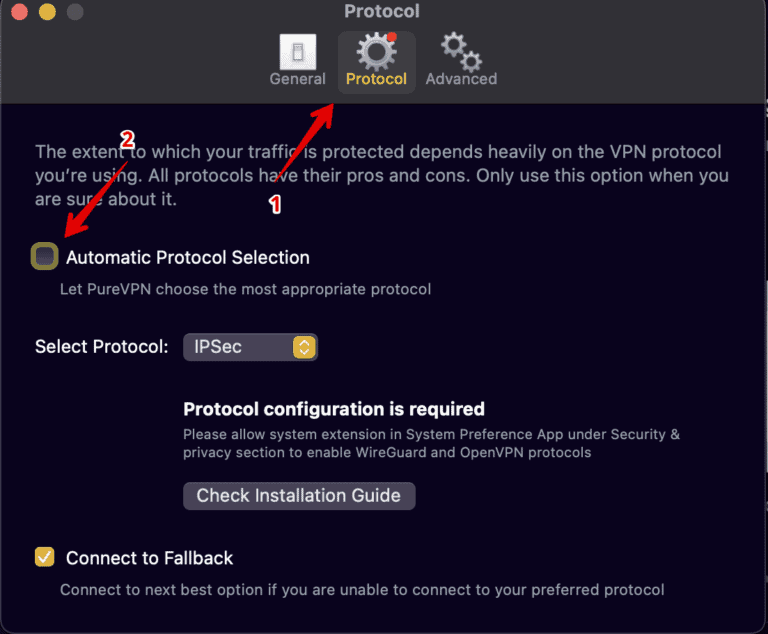Click the Protocol window title text
This screenshot has width=768, height=634.
[382, 12]
